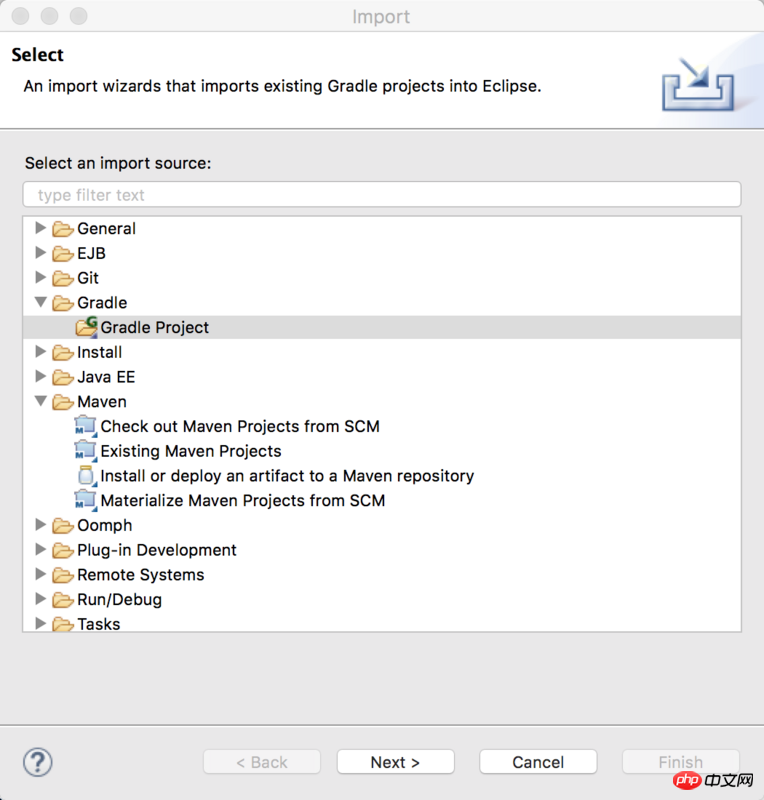Click the Existing Maven Projects icon
Image resolution: width=764 pixels, height=800 pixels.
86,451
